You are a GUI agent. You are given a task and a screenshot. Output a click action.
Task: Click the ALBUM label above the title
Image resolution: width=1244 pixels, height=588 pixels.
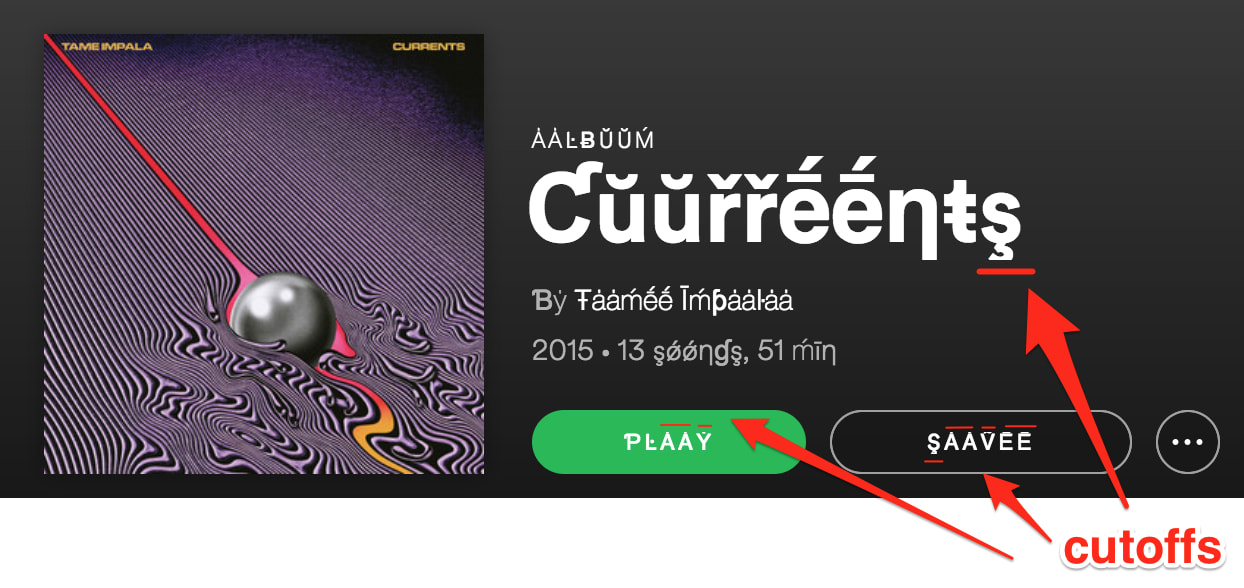(593, 140)
